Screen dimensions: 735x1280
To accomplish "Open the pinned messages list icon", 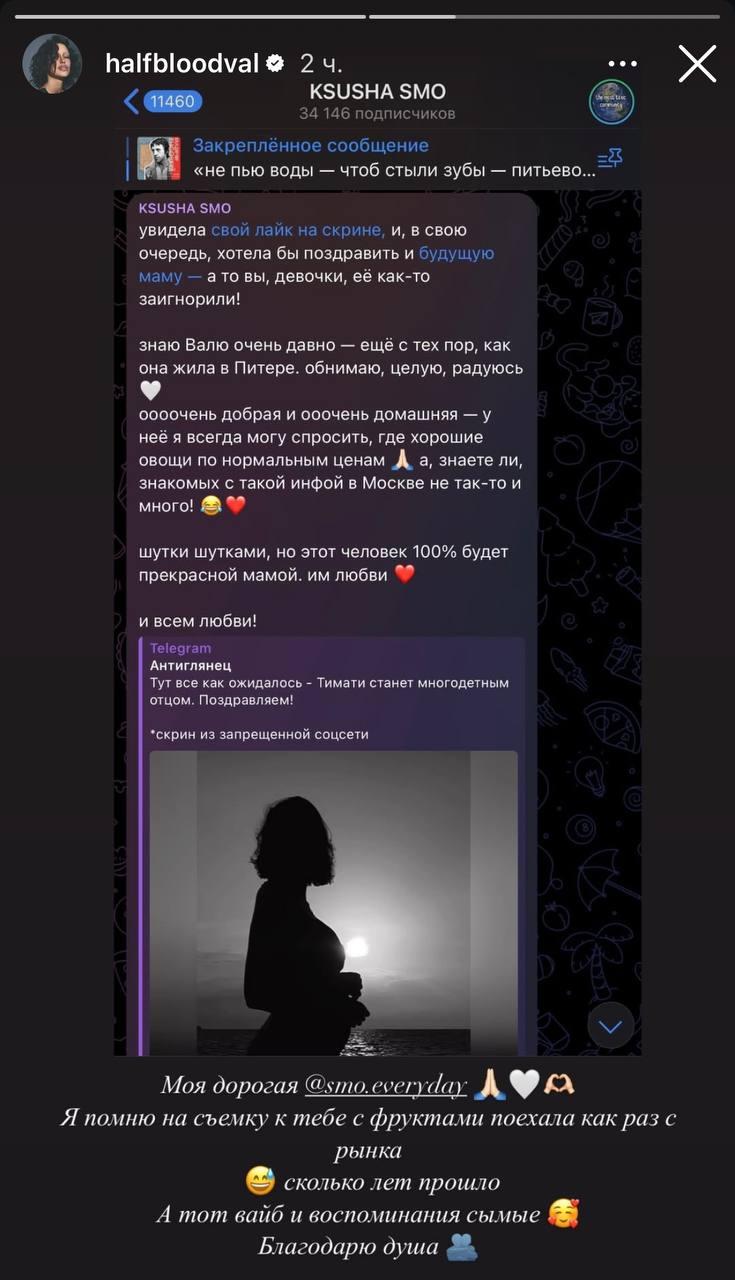I will pyautogui.click(x=610, y=159).
